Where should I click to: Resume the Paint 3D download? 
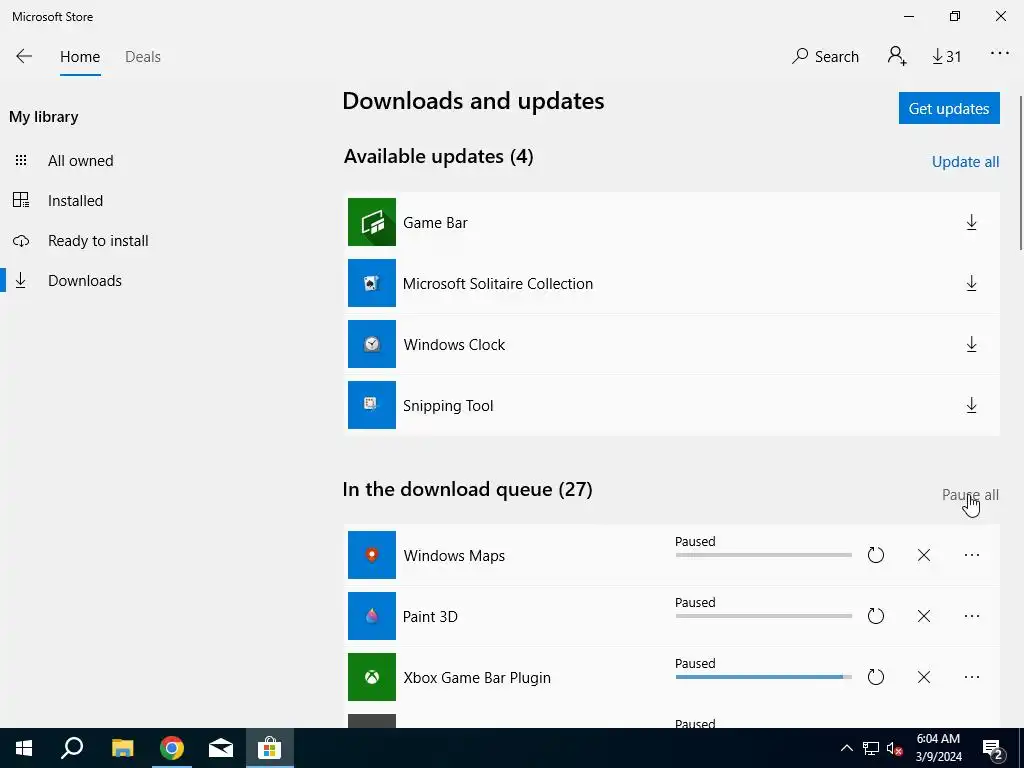875,616
